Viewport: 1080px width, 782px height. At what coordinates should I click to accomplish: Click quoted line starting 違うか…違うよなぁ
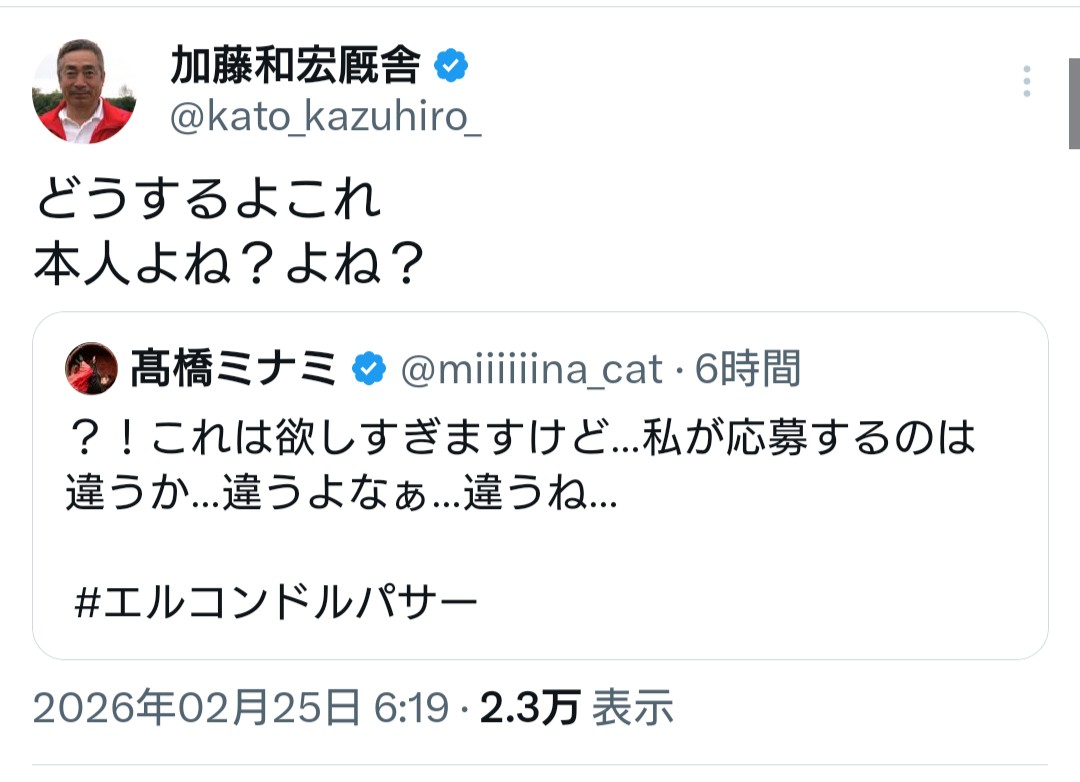(340, 495)
